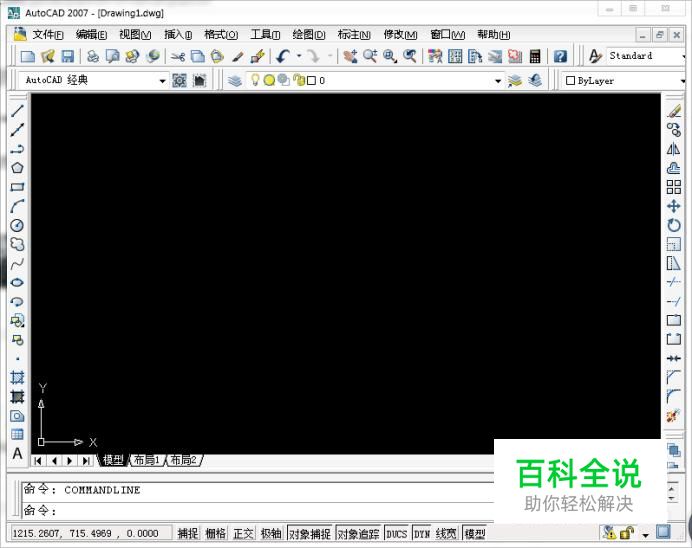The height and width of the screenshot is (548, 692).
Task: Open the status bar tray menu arrow
Action: point(646,535)
